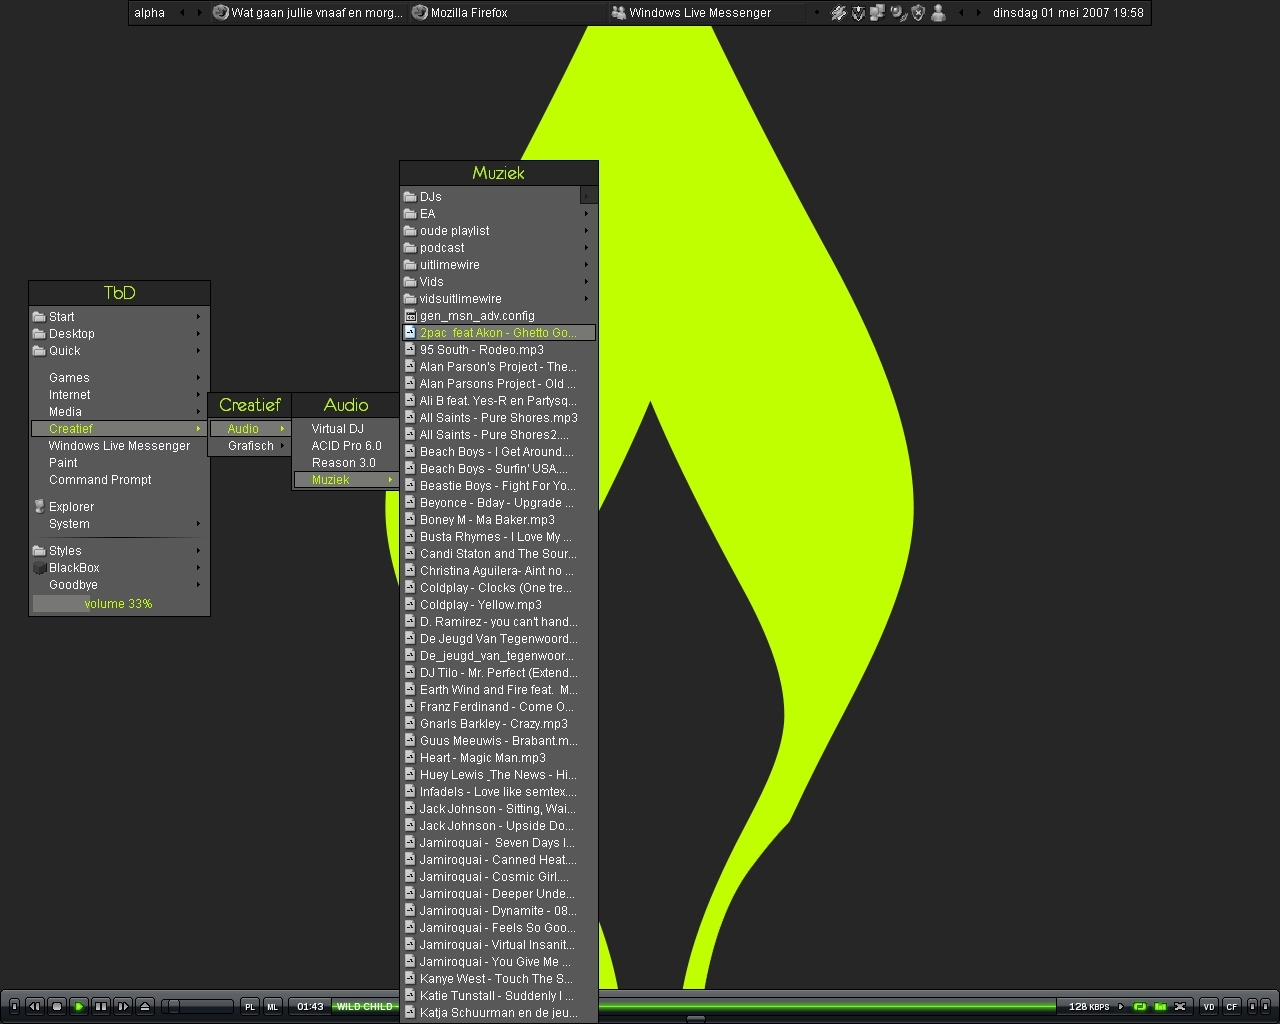Switch to the Mozilla Firefox taskbar item
The image size is (1280, 1024).
[x=507, y=13]
